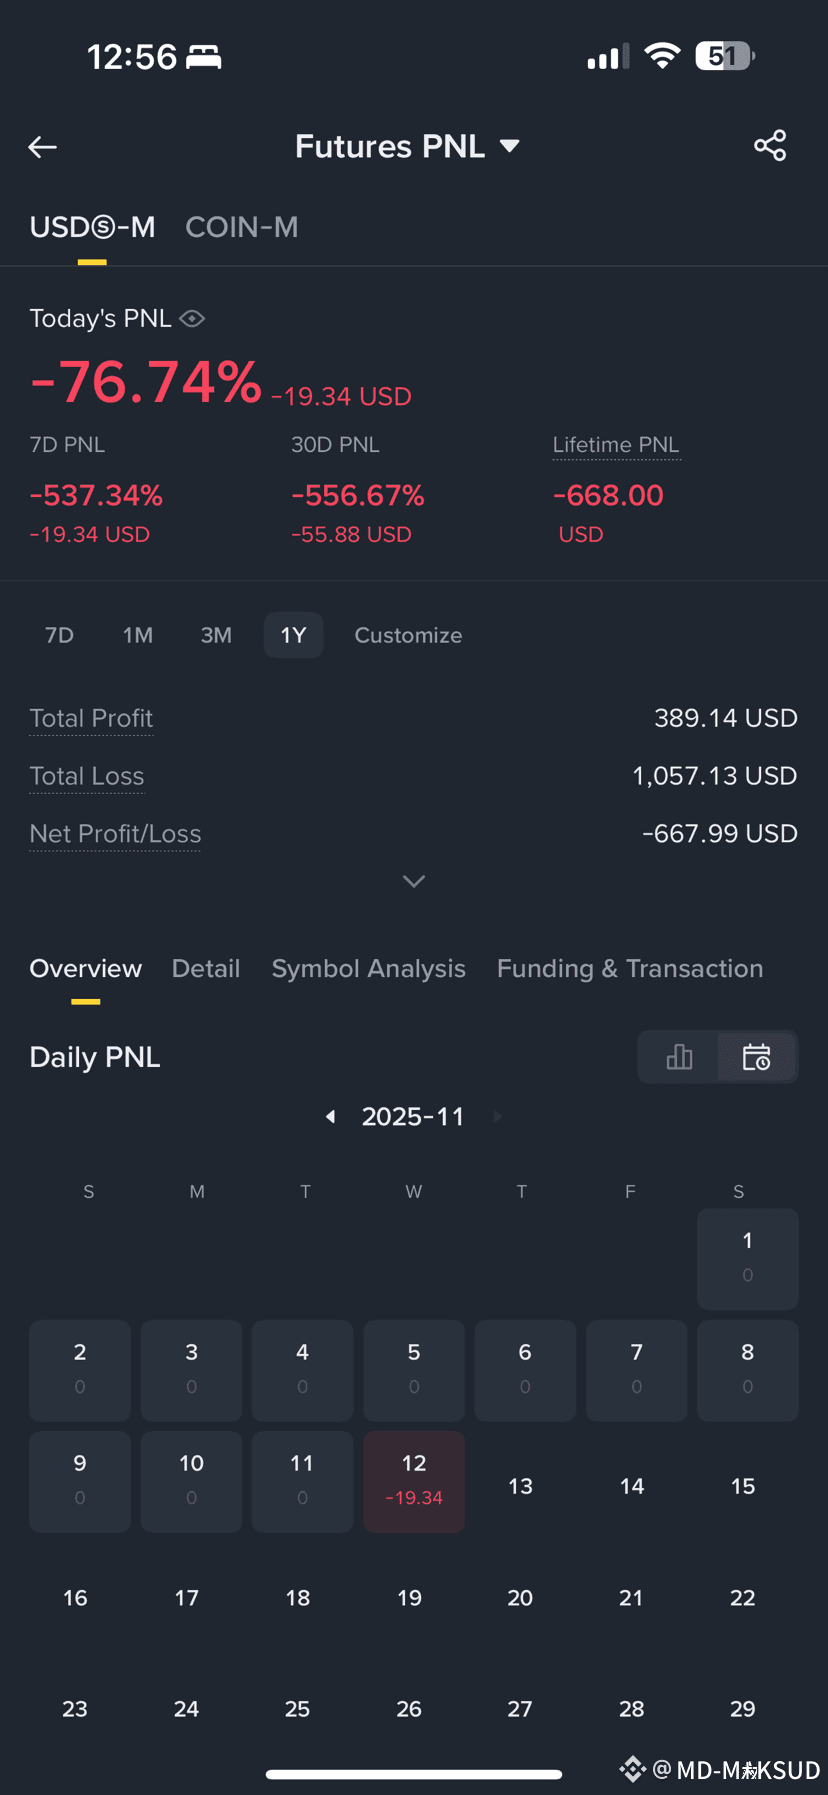Select the calendar view icon
Image resolution: width=828 pixels, height=1795 pixels.
tap(757, 1057)
